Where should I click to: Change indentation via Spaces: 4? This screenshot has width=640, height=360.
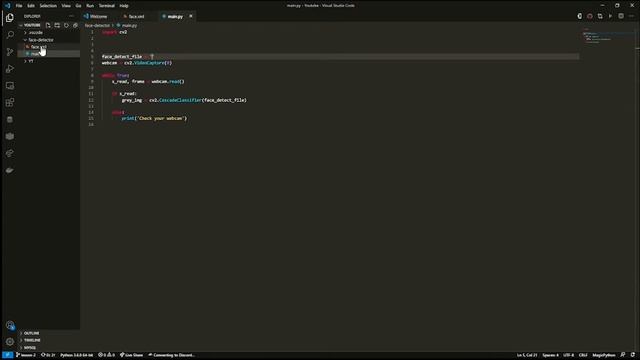point(551,355)
